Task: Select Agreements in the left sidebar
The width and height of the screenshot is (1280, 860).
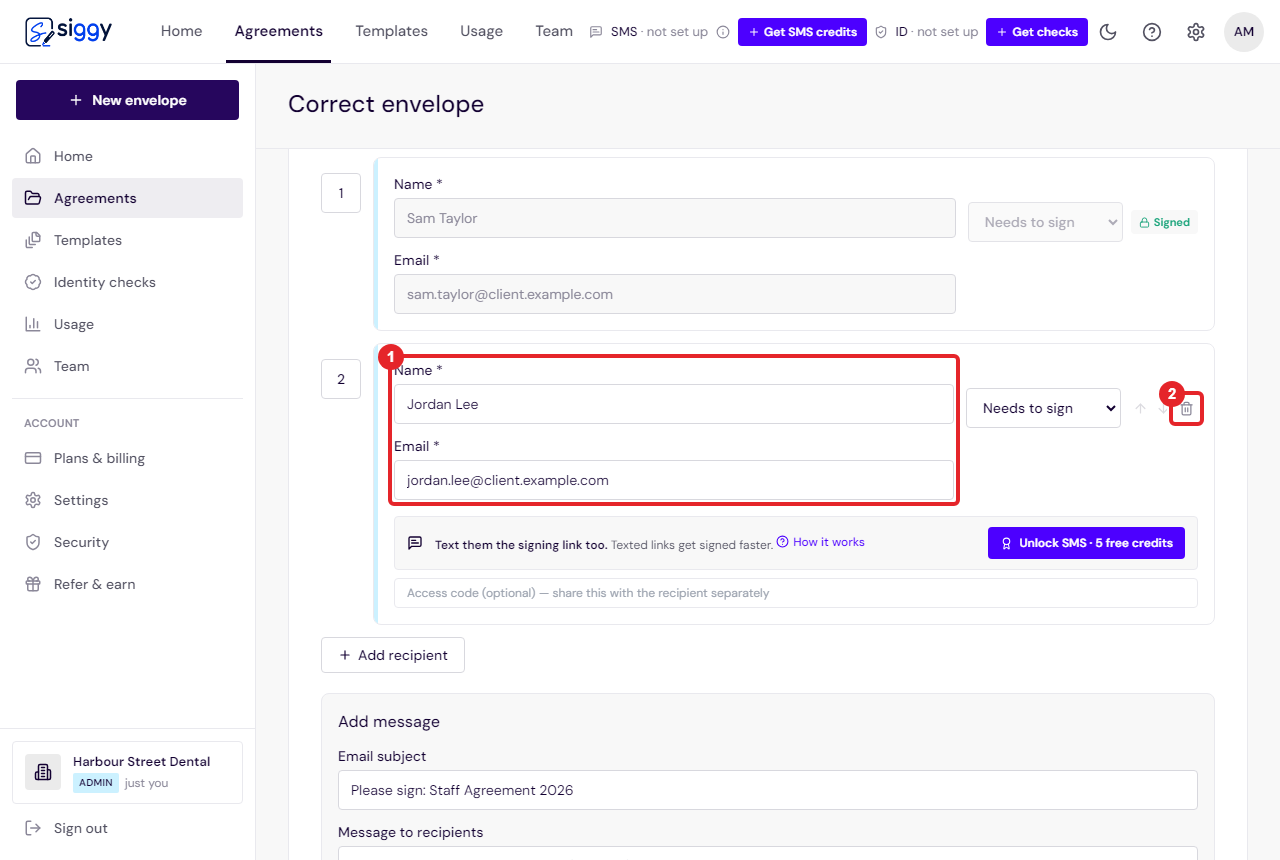Action: 127,198
